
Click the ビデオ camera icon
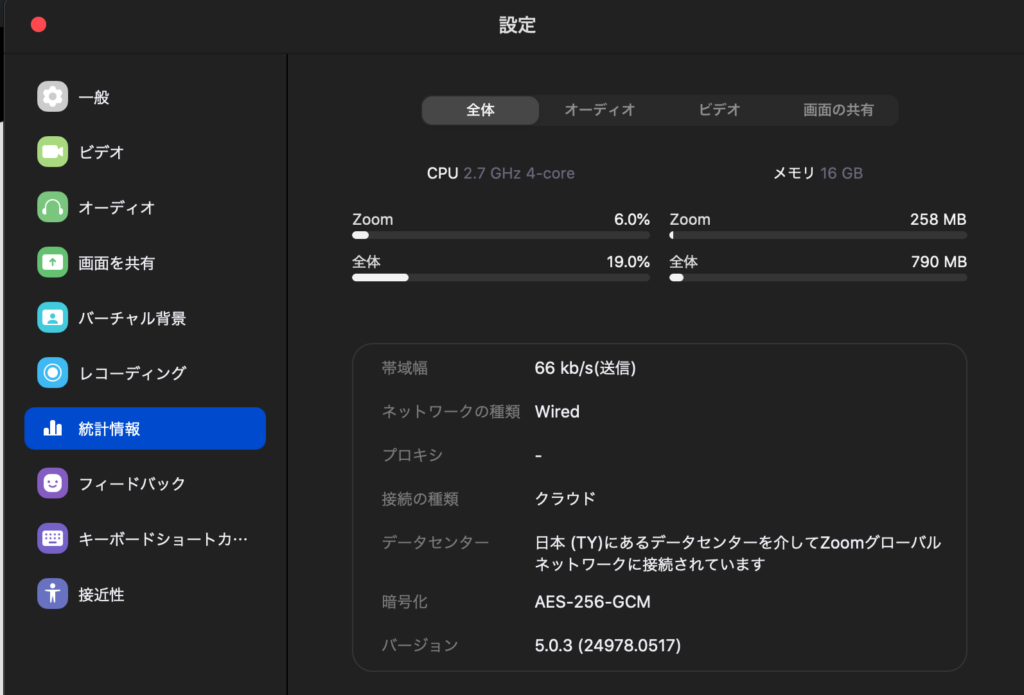(x=52, y=152)
